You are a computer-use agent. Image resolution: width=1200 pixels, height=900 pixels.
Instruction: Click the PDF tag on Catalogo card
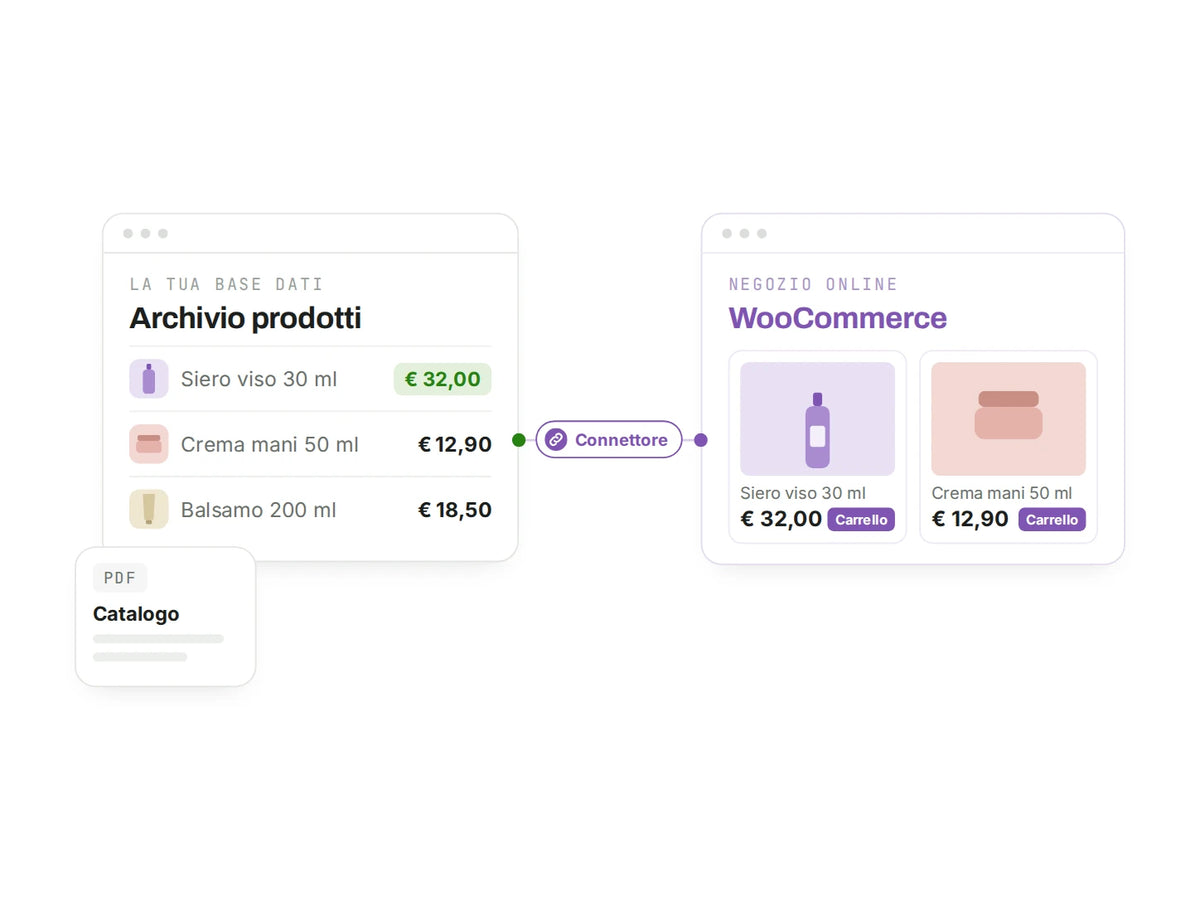tap(120, 578)
